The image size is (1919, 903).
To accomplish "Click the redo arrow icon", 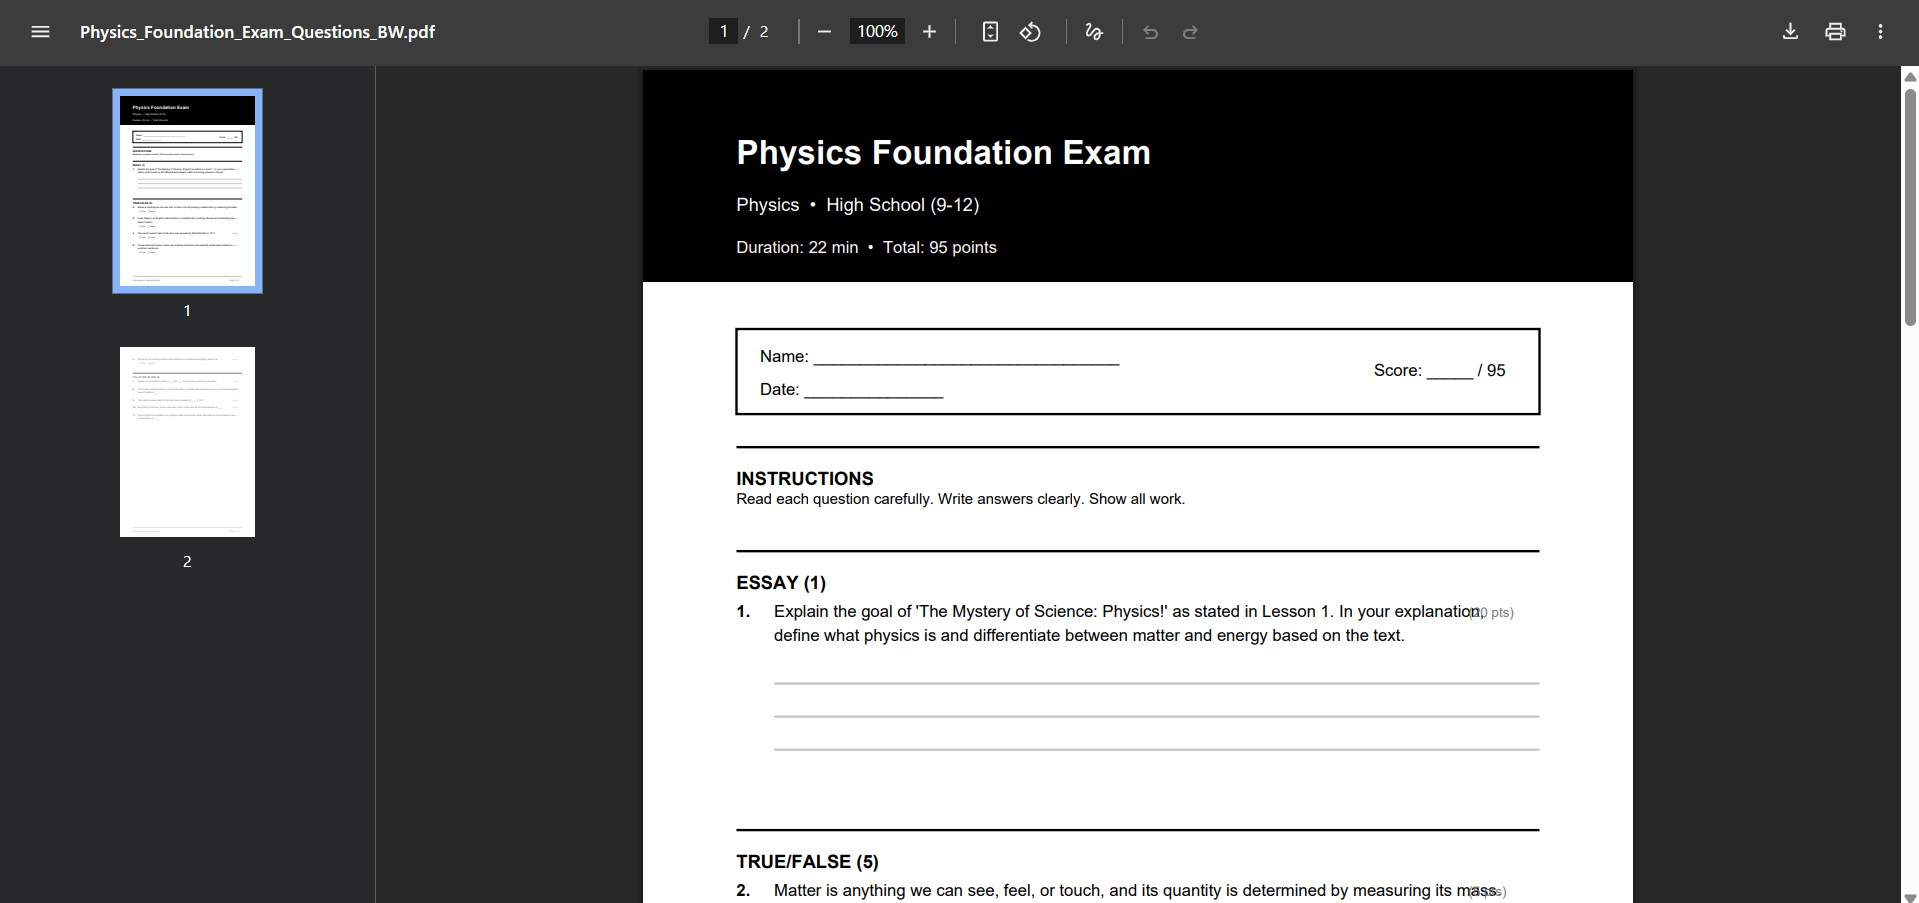I will (1190, 32).
